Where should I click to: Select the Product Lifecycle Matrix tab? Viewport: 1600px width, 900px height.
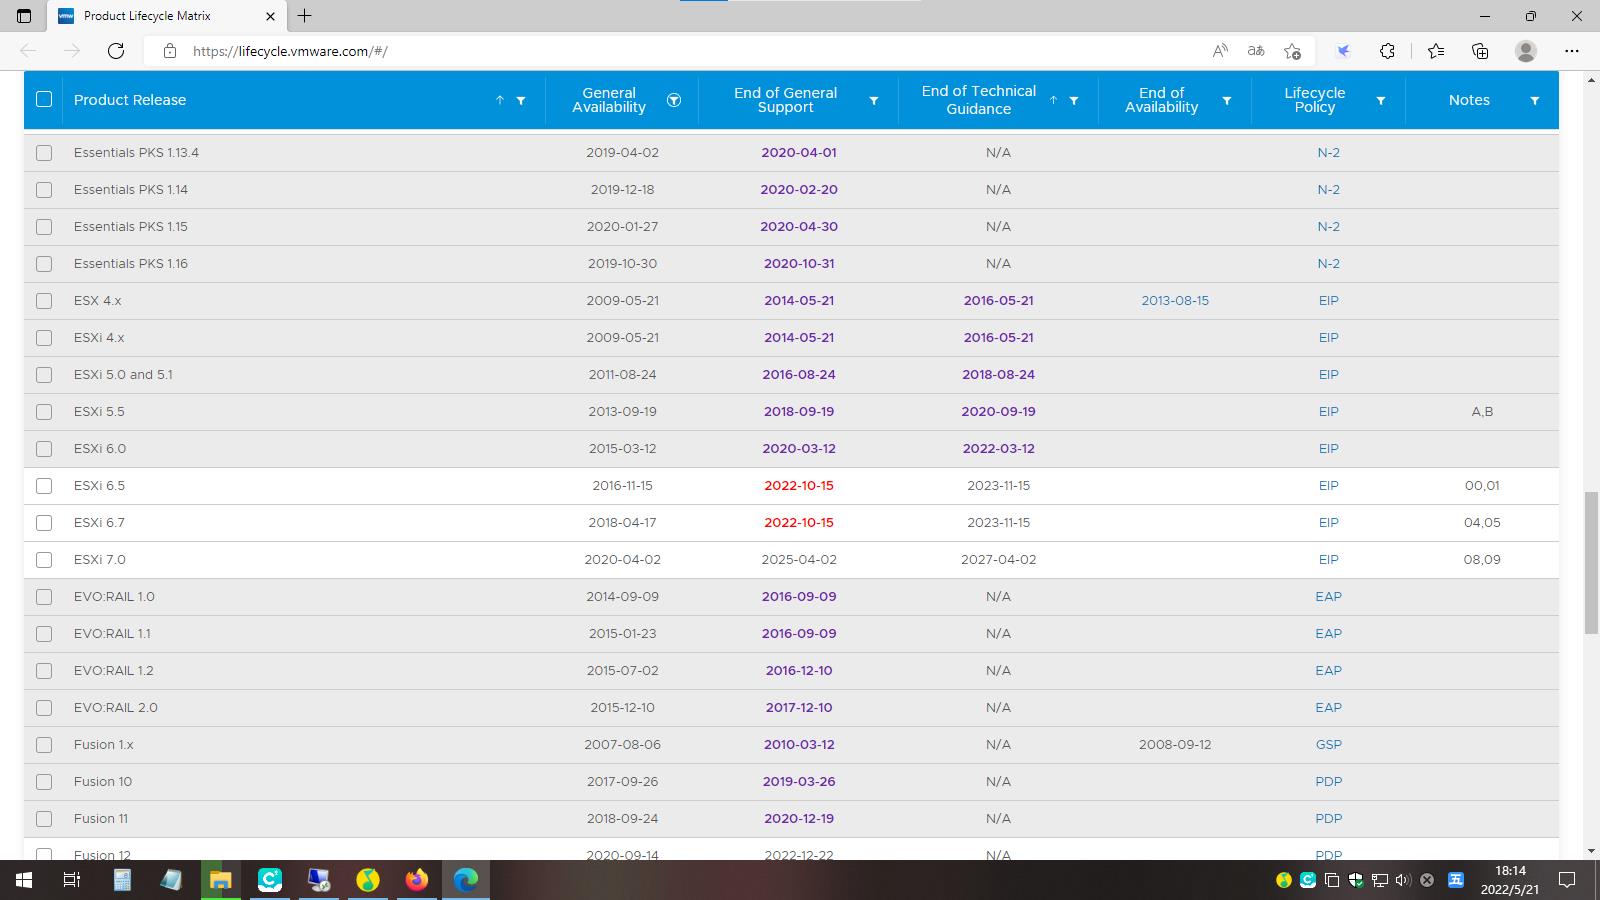pos(166,16)
